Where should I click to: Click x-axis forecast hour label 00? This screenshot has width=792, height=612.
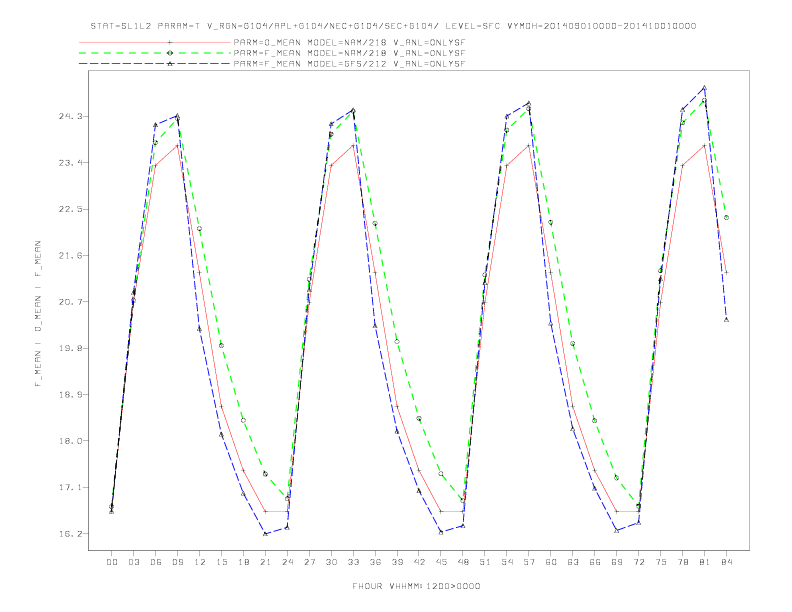[x=112, y=562]
